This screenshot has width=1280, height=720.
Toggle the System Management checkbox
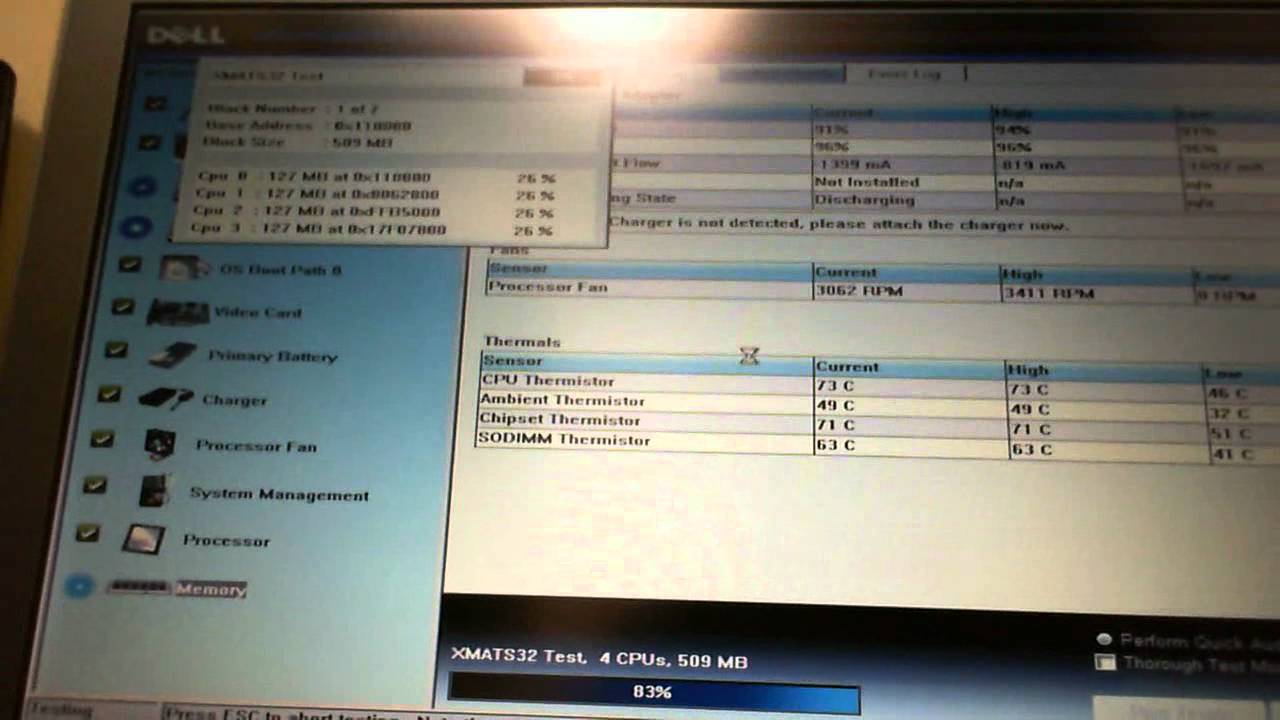click(x=95, y=485)
